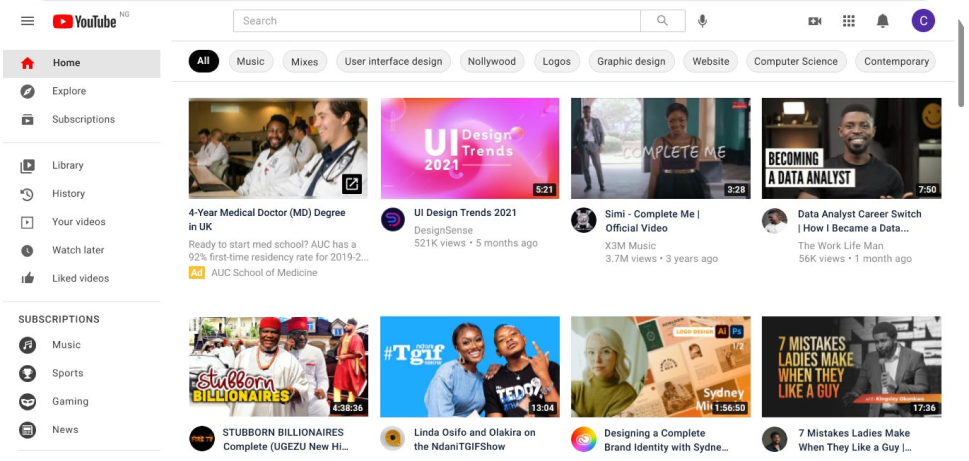Open the hamburger guide menu
The width and height of the screenshot is (969, 461).
tap(27, 21)
